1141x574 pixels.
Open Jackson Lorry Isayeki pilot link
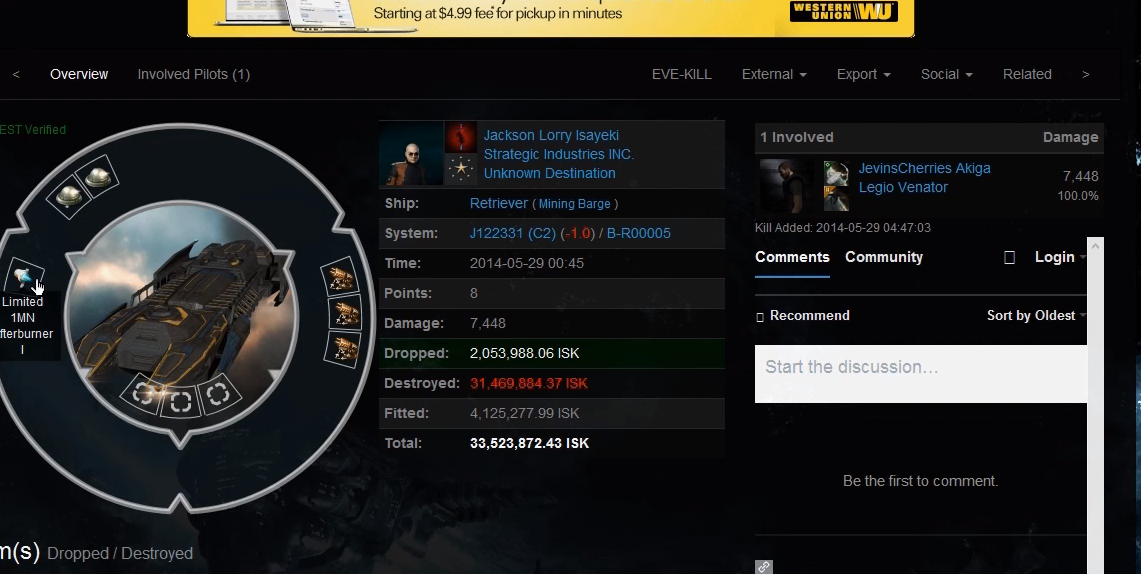551,135
